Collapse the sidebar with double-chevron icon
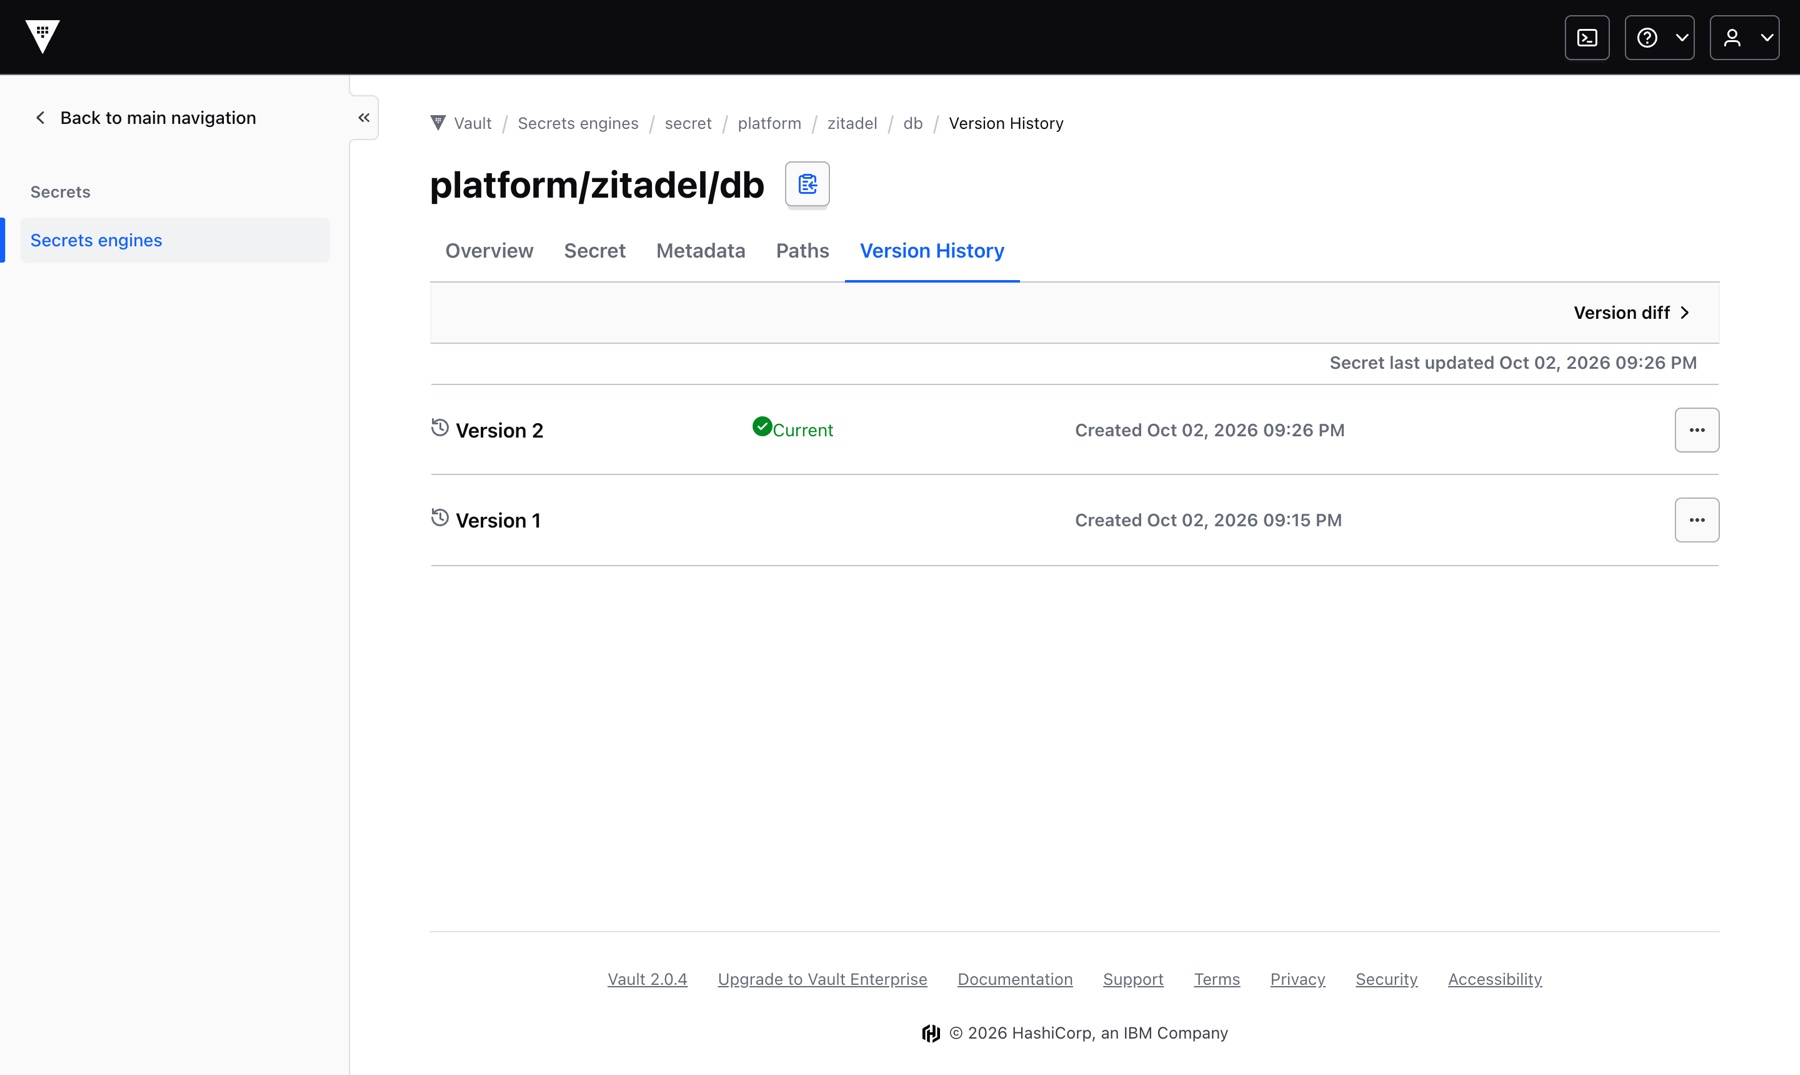This screenshot has height=1075, width=1800. (364, 118)
